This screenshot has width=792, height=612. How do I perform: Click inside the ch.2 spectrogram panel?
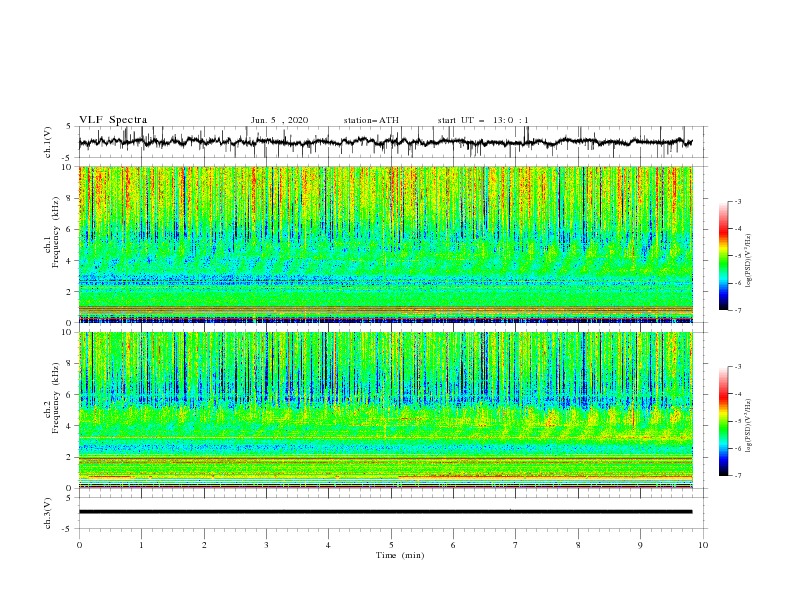[385, 410]
